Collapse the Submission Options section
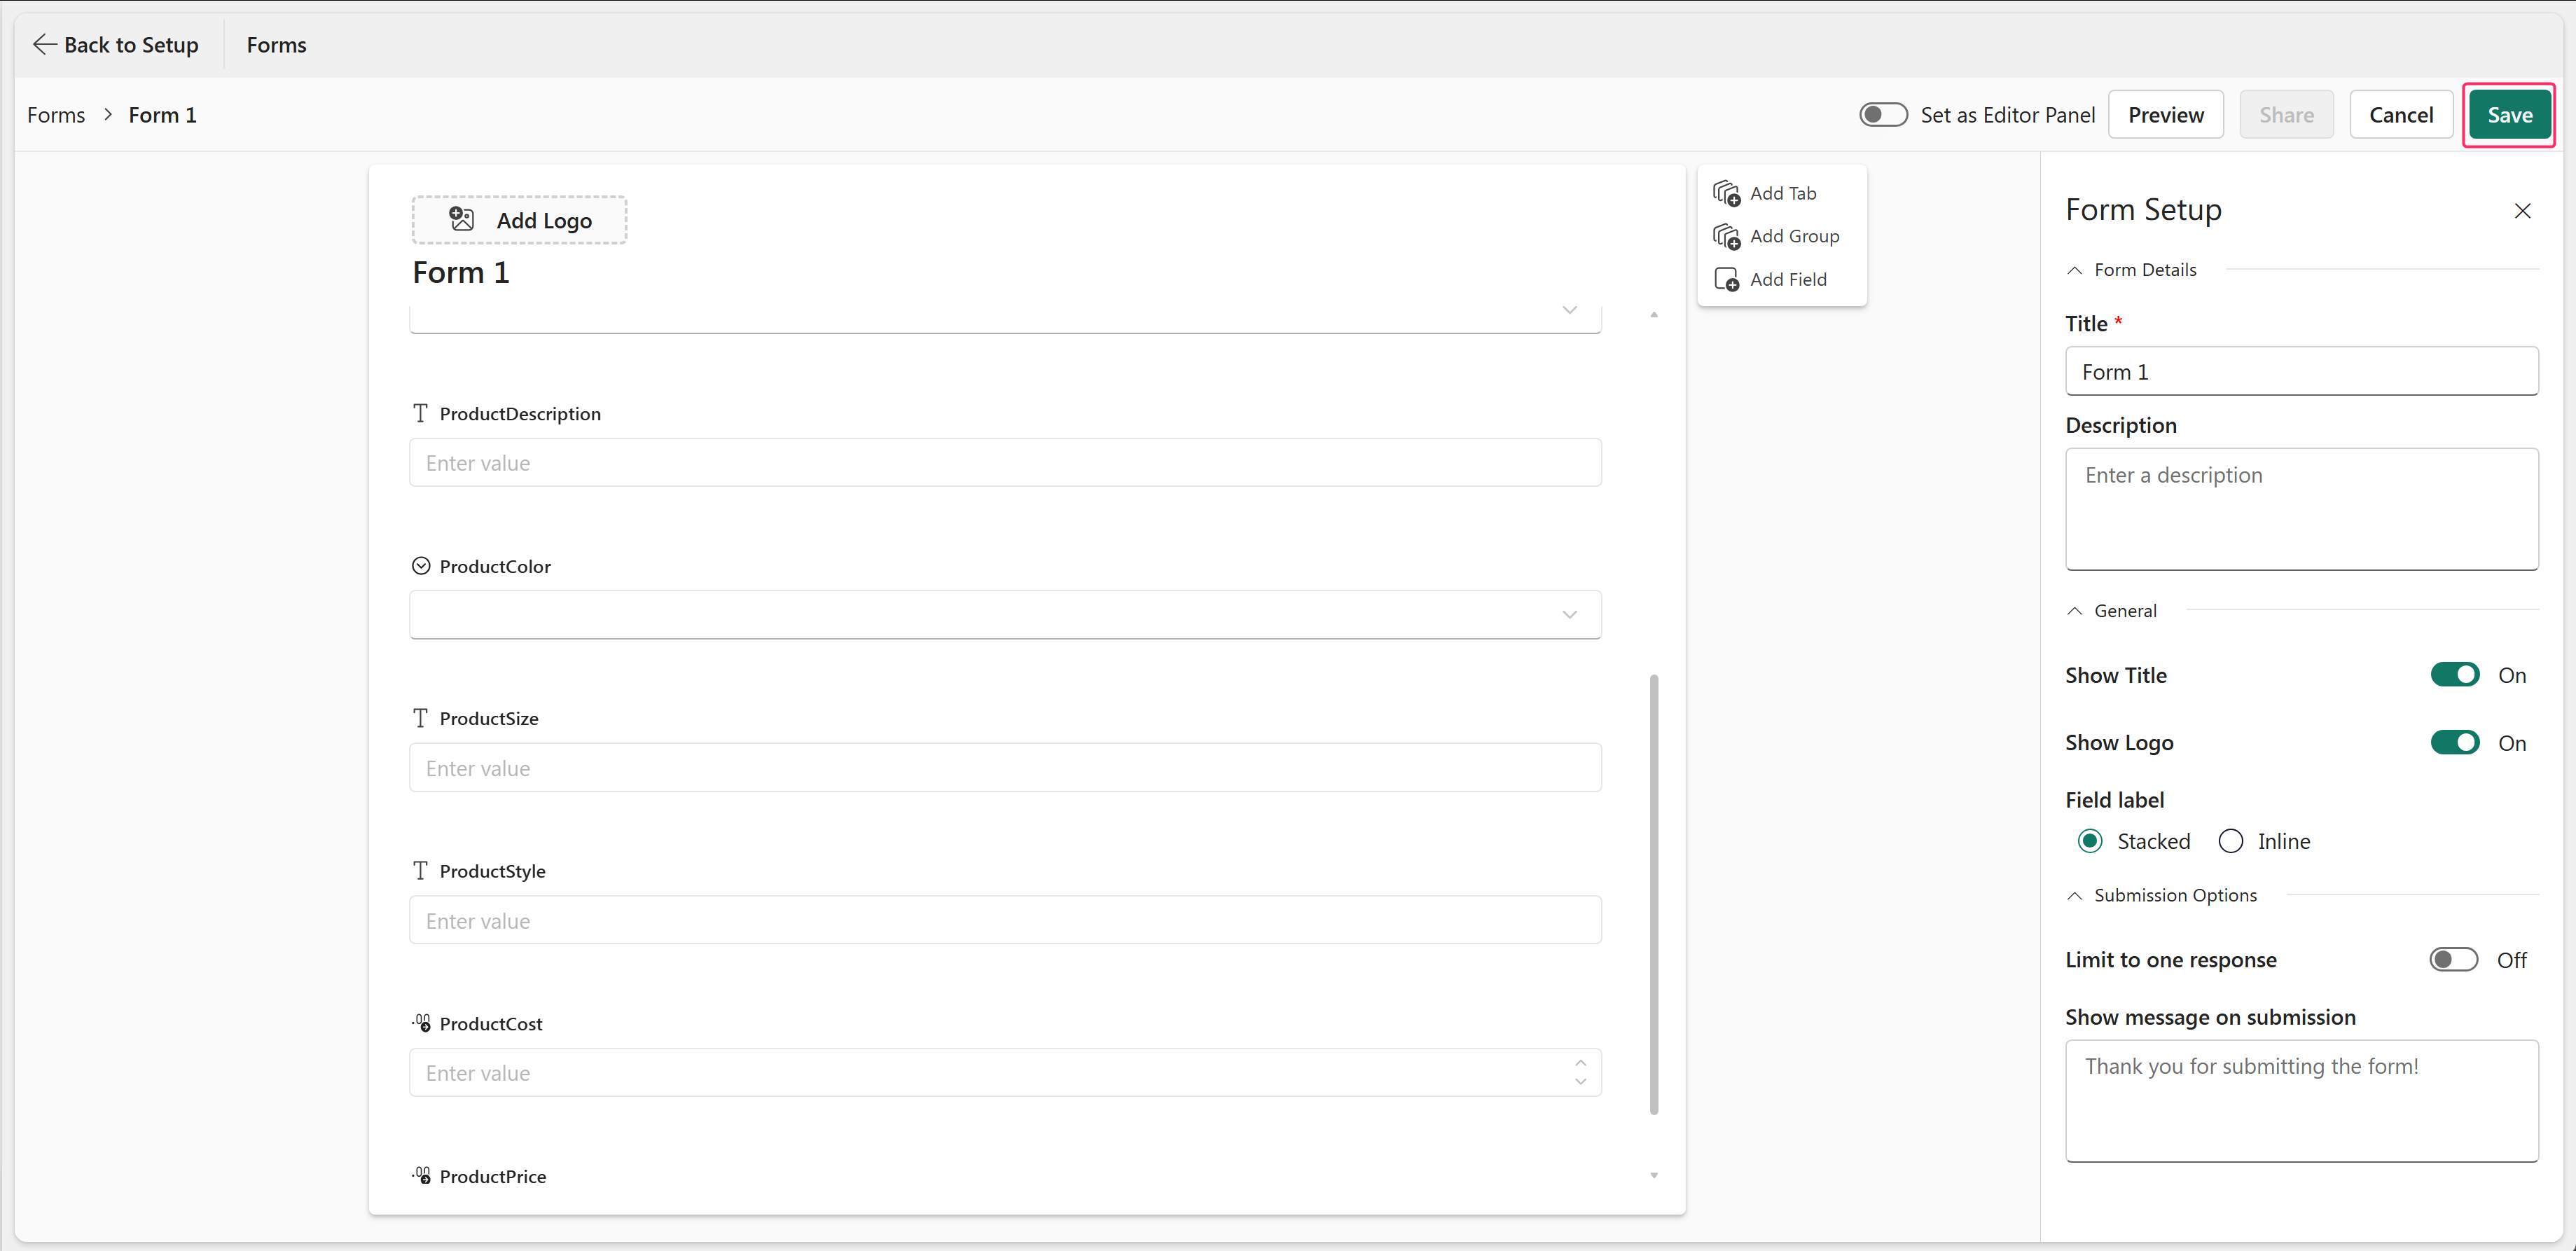Image resolution: width=2576 pixels, height=1251 pixels. [x=2075, y=895]
